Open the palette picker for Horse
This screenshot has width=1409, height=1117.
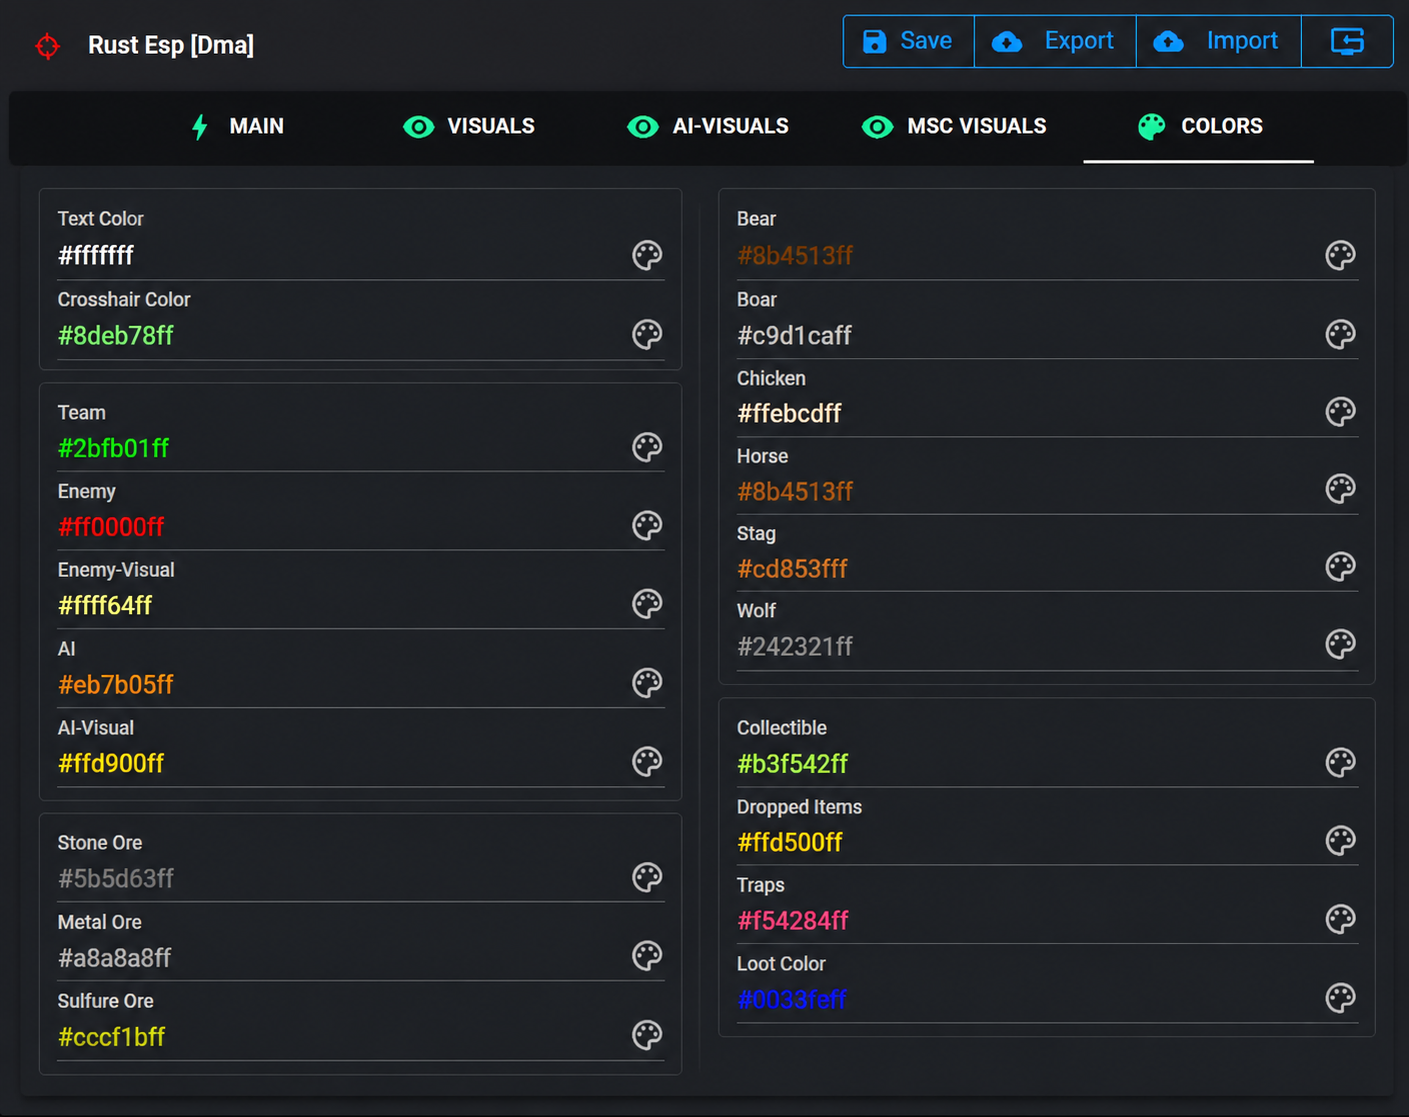pos(1340,489)
